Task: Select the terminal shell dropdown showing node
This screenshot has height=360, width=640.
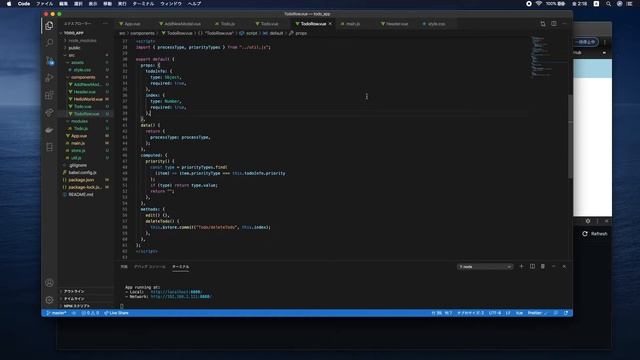Action: point(485,267)
